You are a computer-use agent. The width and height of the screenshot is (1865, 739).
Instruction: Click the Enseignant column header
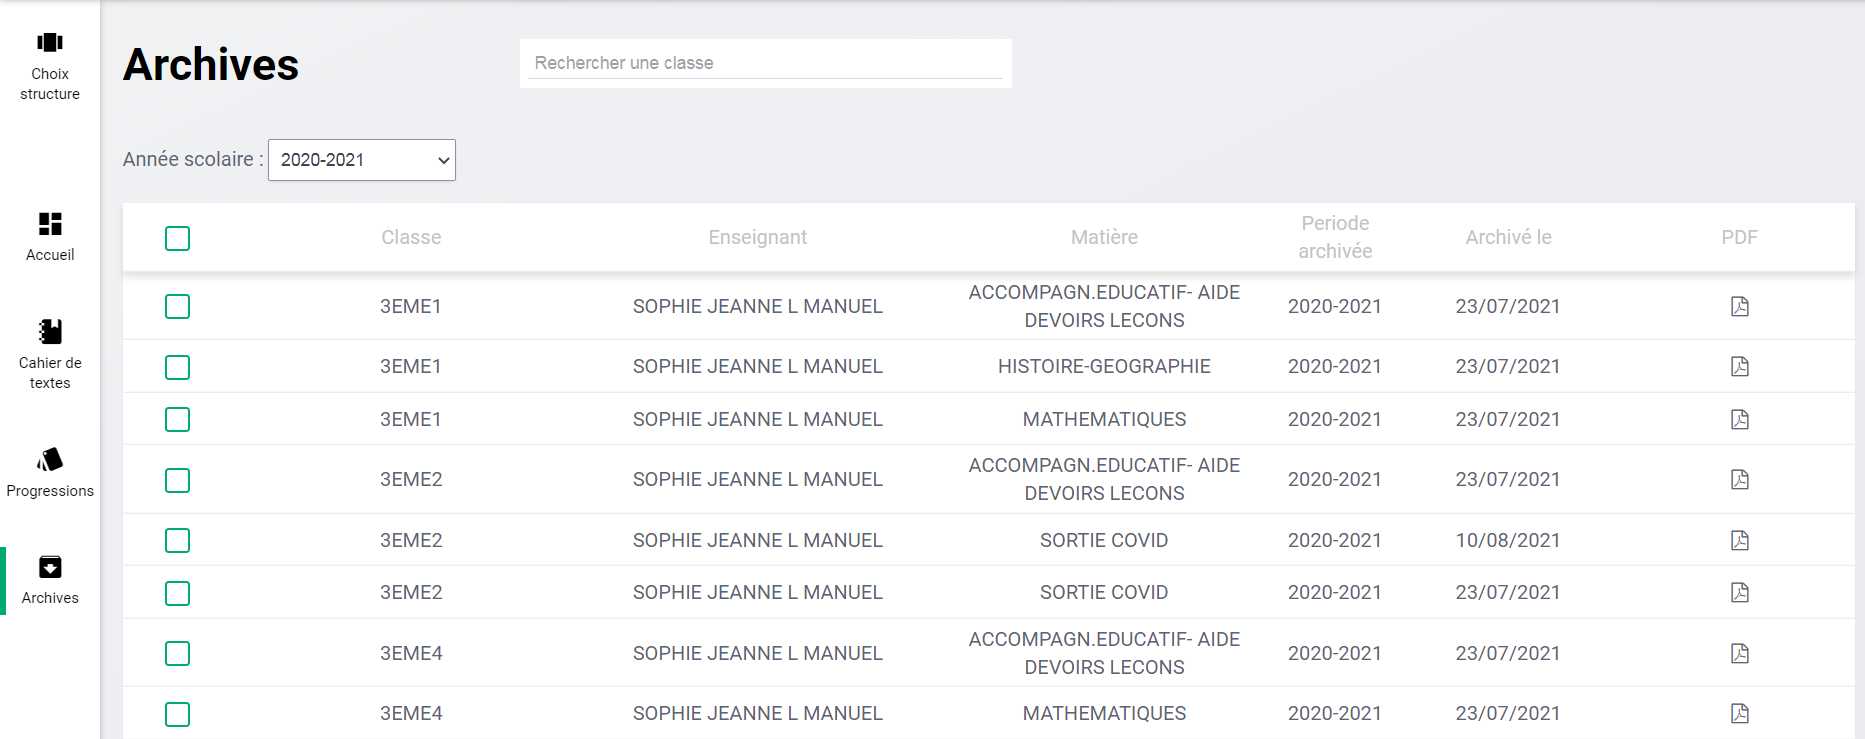tap(758, 237)
